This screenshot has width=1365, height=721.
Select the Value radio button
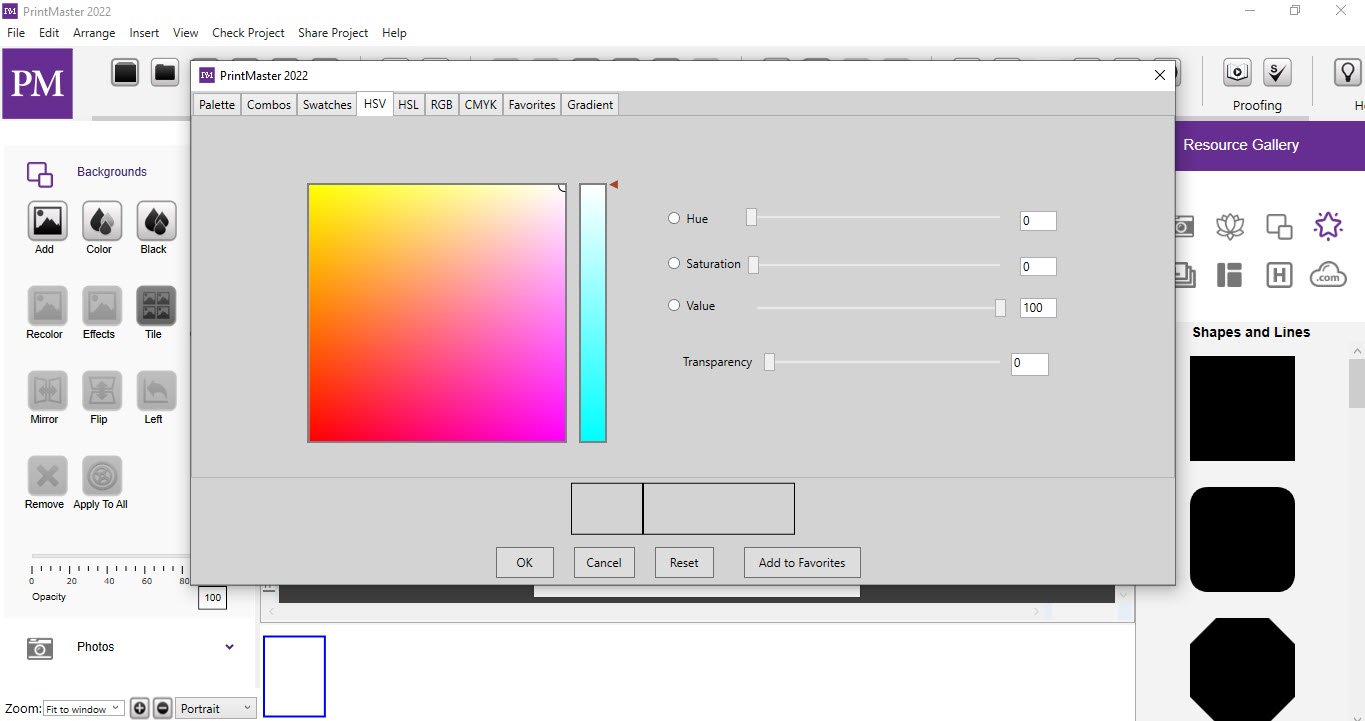(x=674, y=306)
